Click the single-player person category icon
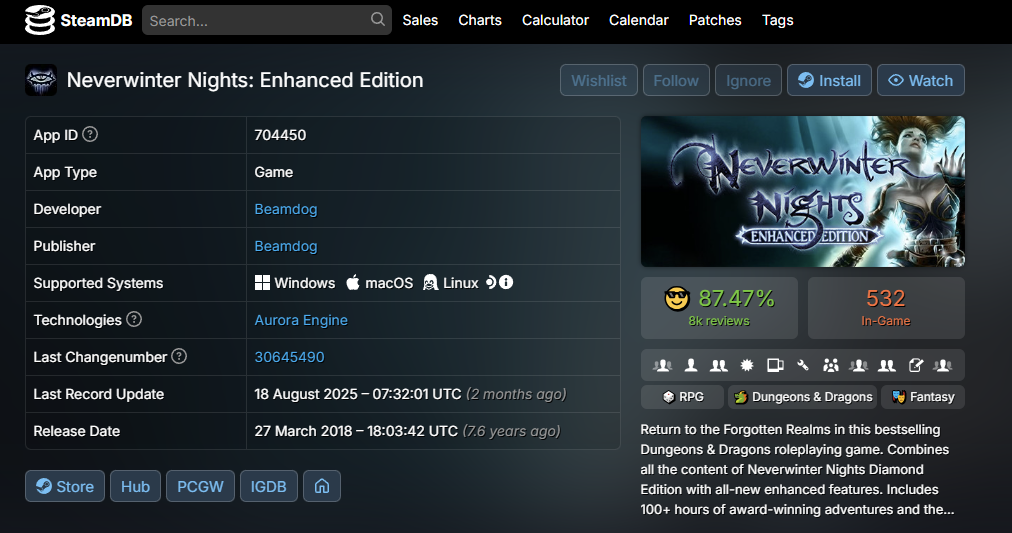Image resolution: width=1012 pixels, height=533 pixels. click(x=691, y=365)
